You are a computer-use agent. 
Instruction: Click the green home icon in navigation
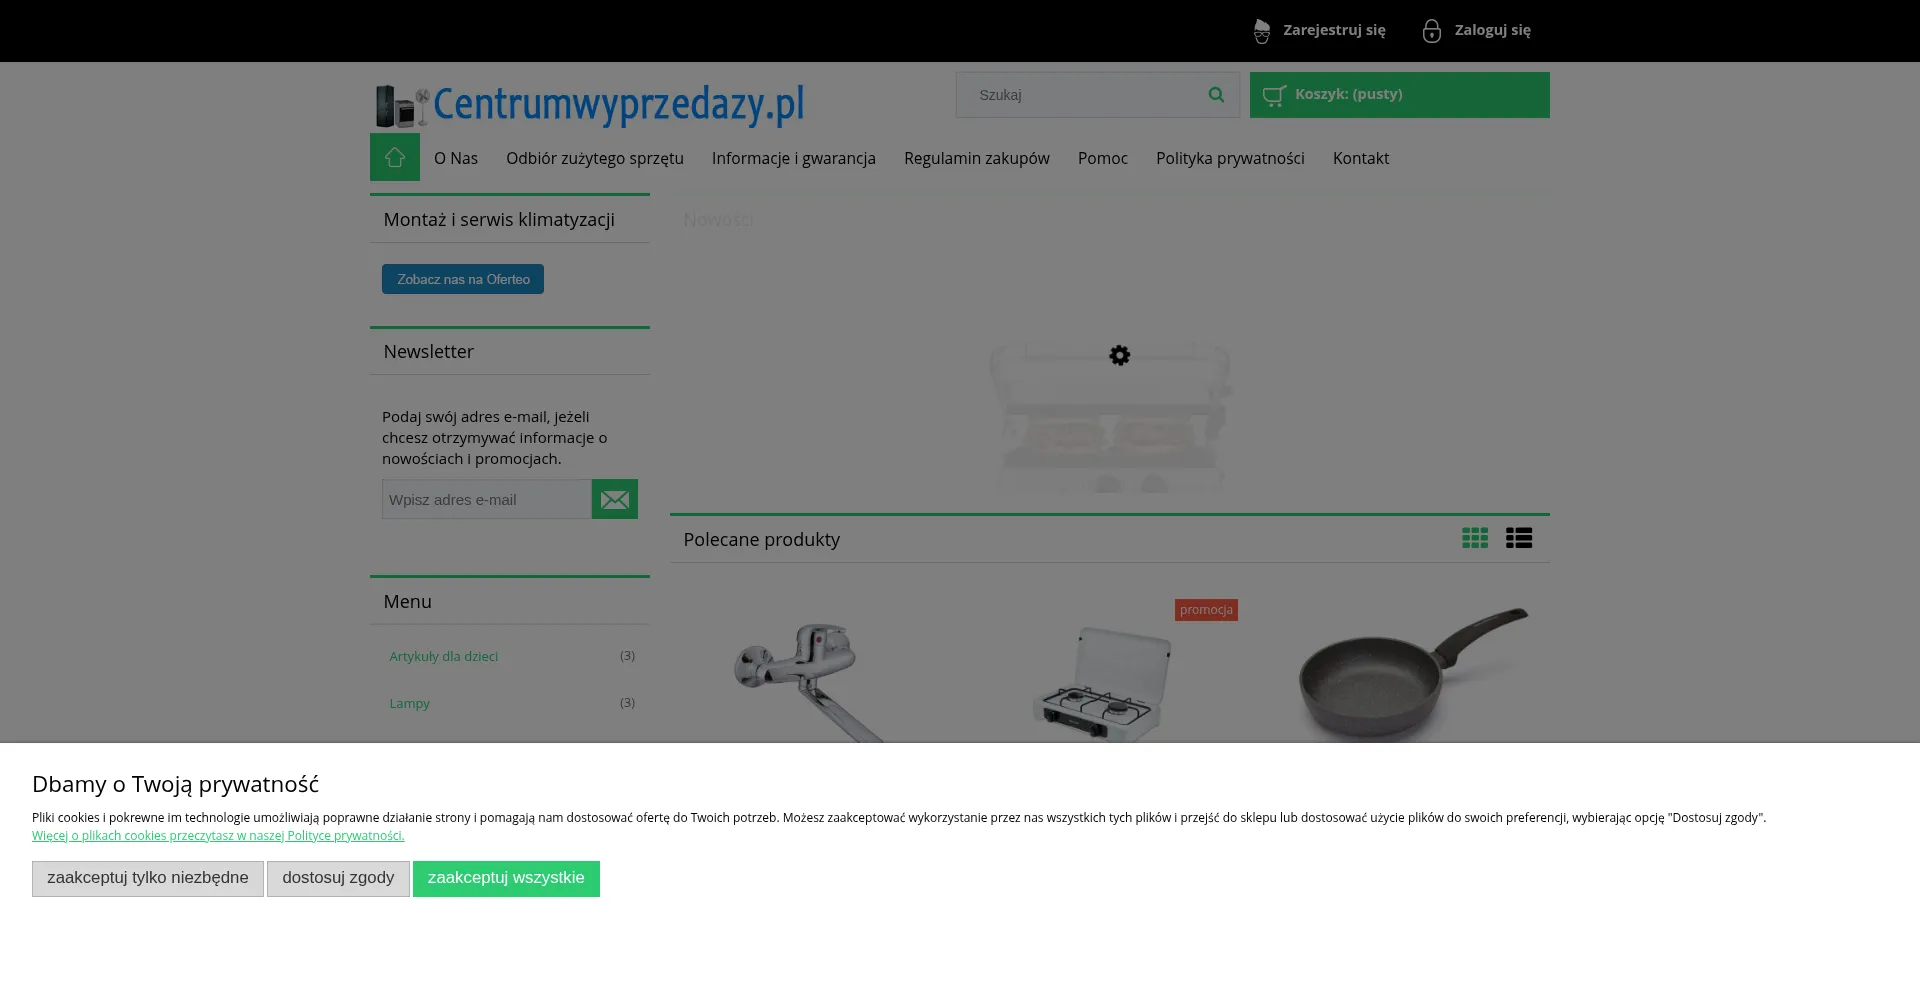(x=395, y=157)
